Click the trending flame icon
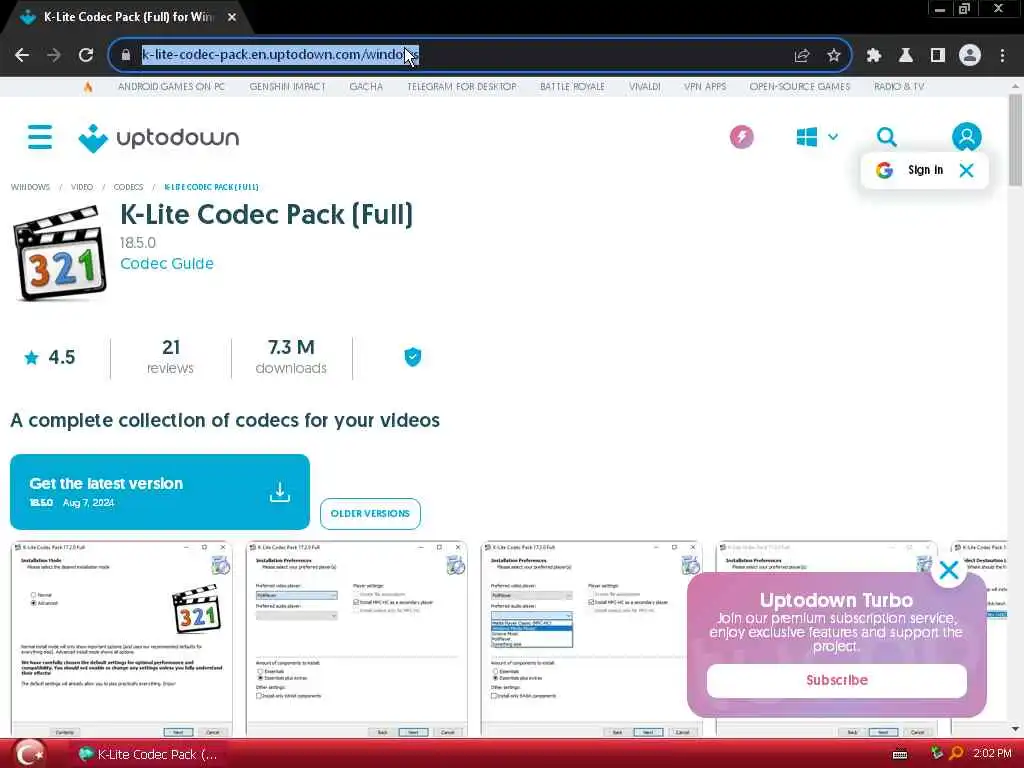The height and width of the screenshot is (768, 1024). [x=88, y=86]
